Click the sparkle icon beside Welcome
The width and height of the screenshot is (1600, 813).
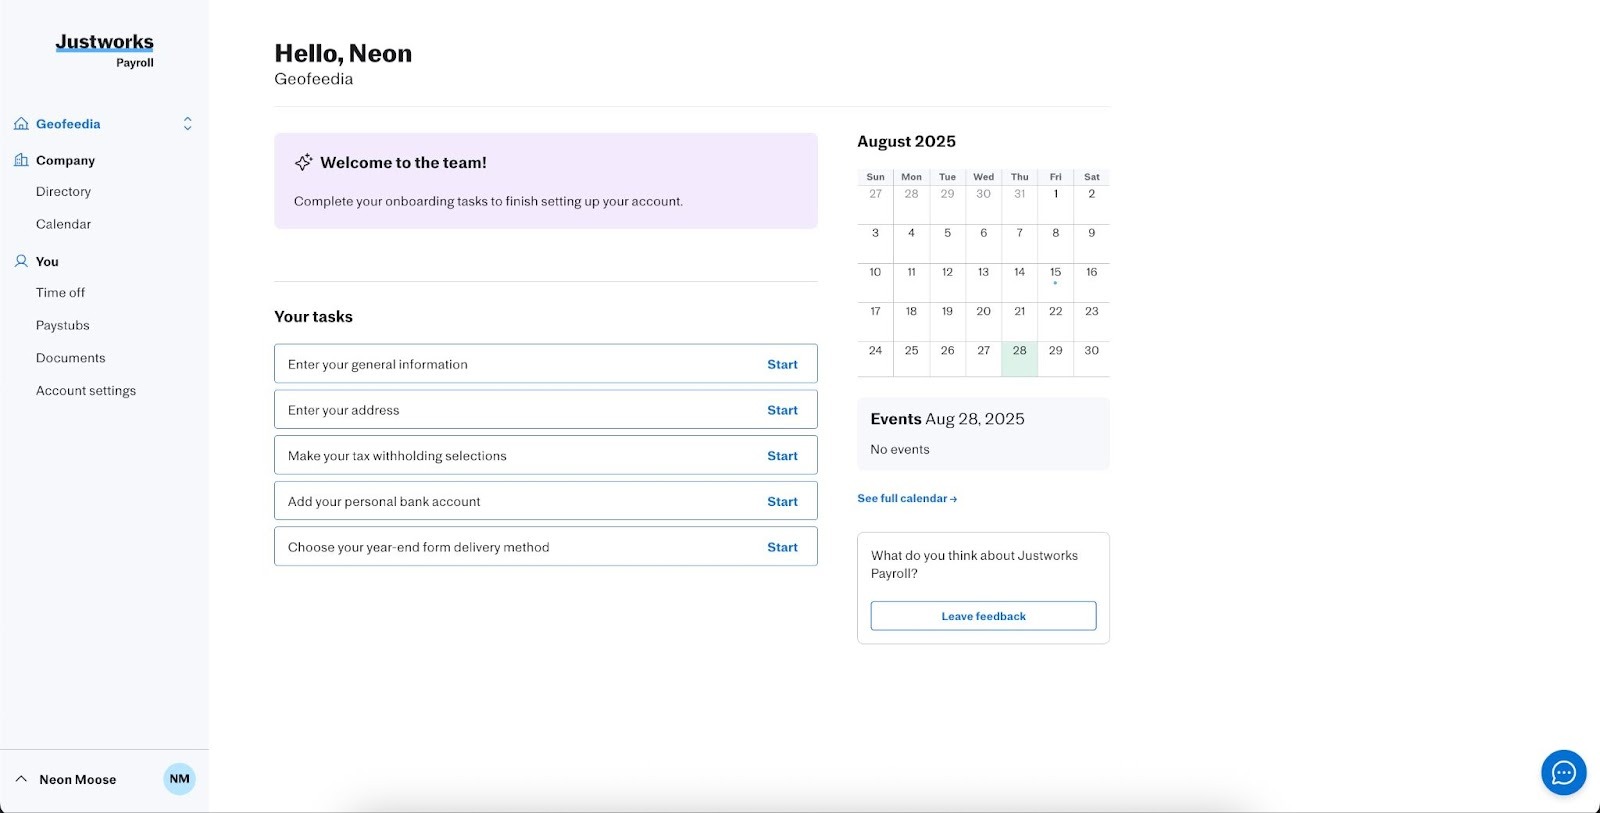(304, 162)
